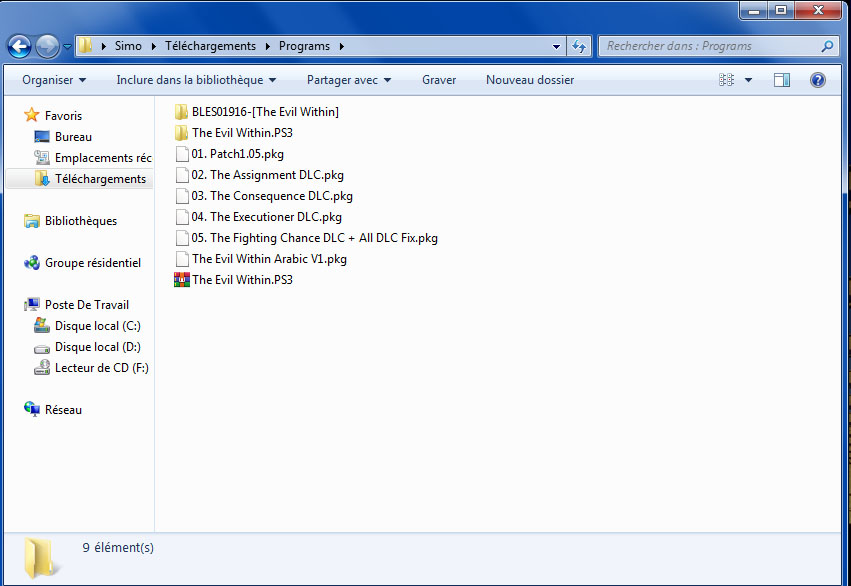Open the recent pages dropdown arrow
Viewport: 851px width, 586px height.
coord(67,46)
